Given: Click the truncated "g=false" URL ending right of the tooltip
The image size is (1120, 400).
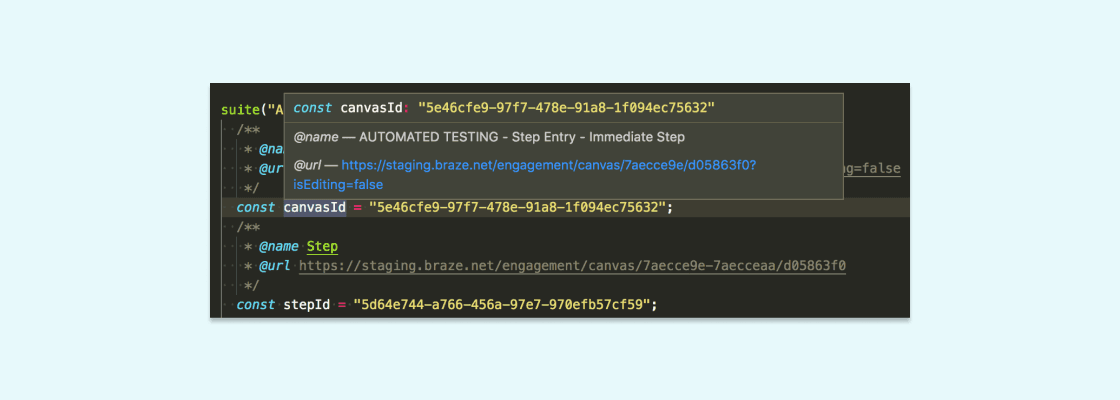Looking at the screenshot, I should pos(873,169).
